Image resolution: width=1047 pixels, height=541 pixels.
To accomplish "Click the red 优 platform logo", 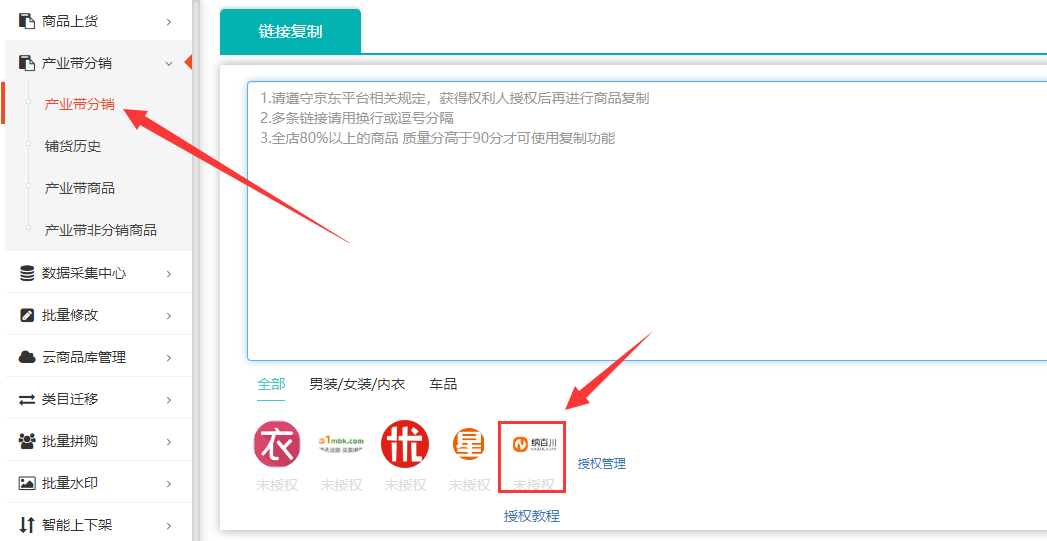I will (405, 445).
